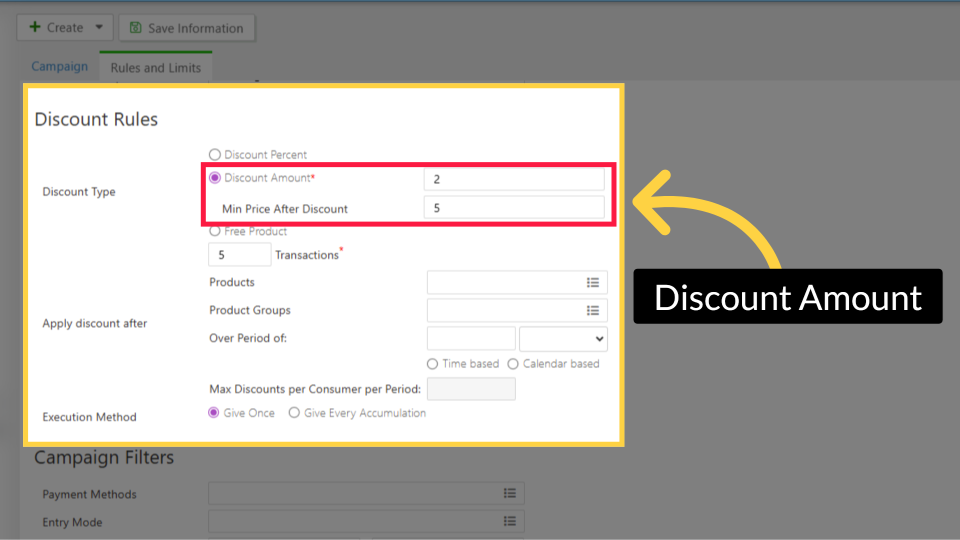
Task: Switch to the Campaign tab
Action: (x=59, y=66)
